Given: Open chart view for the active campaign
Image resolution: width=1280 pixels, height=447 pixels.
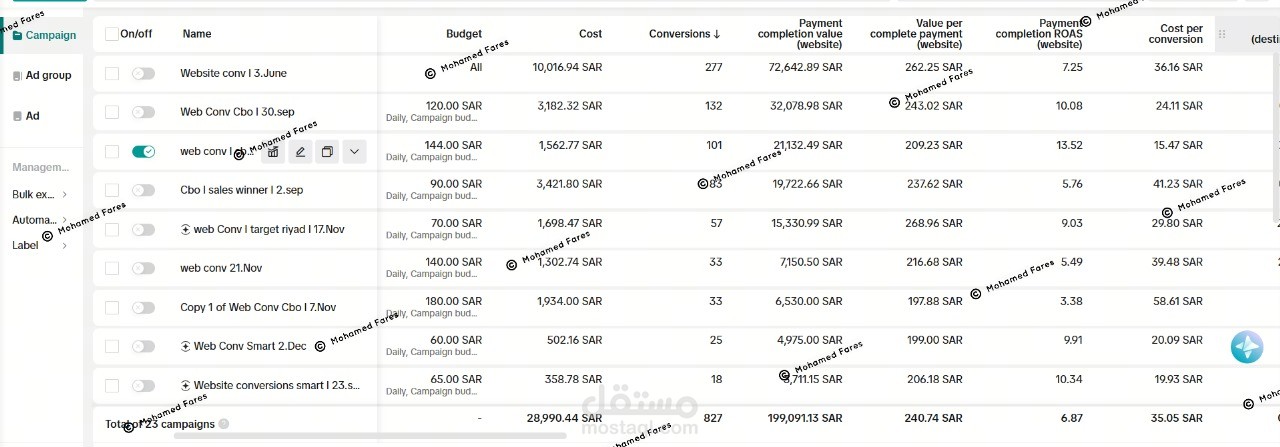Looking at the screenshot, I should (273, 152).
